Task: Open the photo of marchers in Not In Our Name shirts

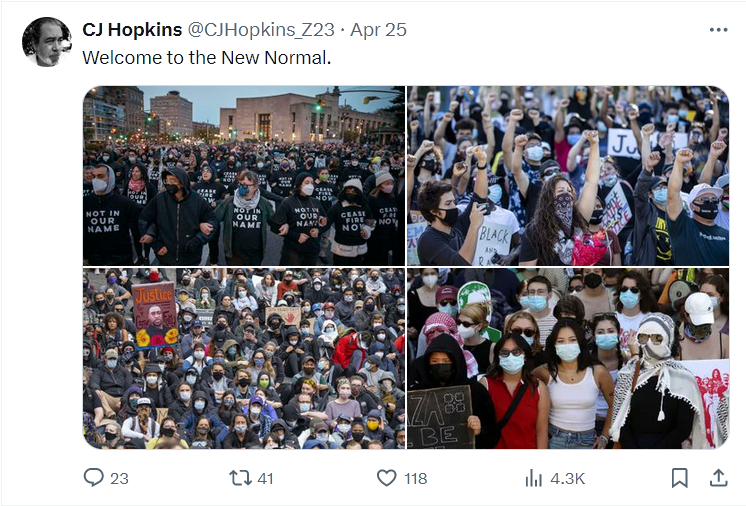Action: [x=244, y=175]
